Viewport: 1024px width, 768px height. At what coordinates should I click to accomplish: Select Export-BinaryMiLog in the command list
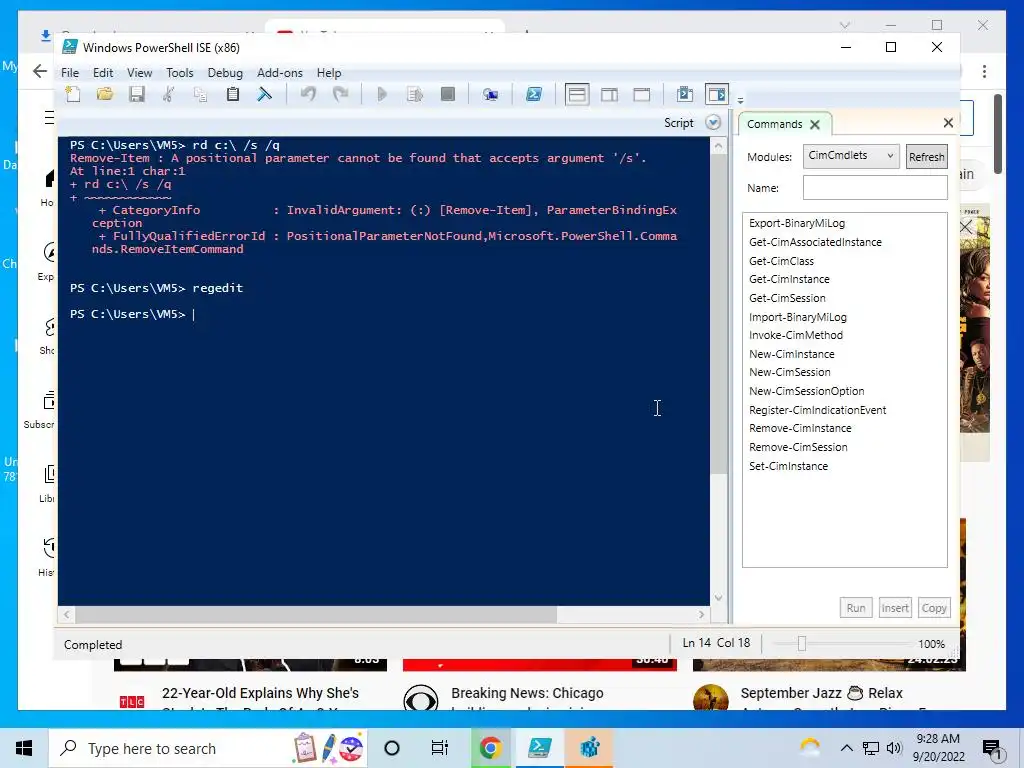797,223
